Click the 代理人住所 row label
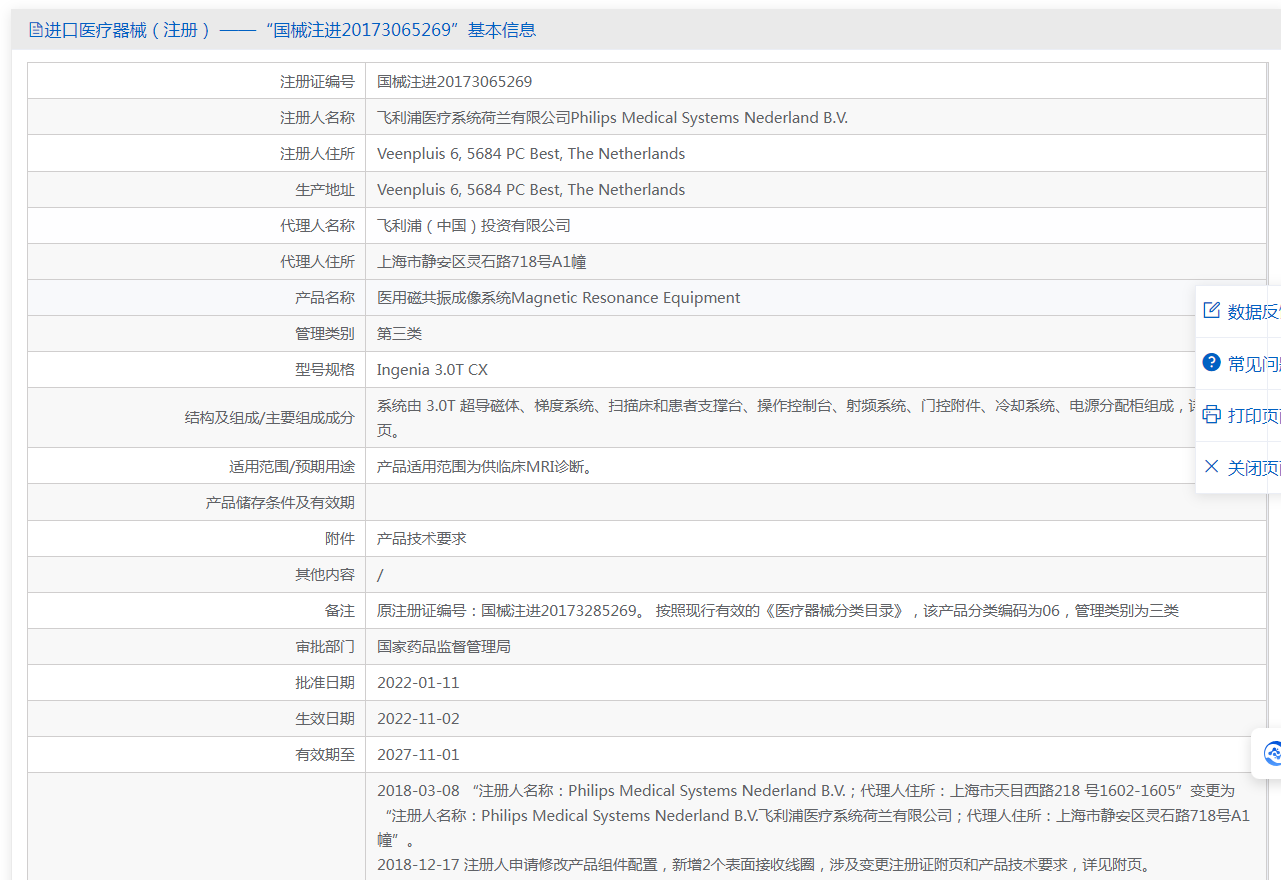 [x=317, y=261]
